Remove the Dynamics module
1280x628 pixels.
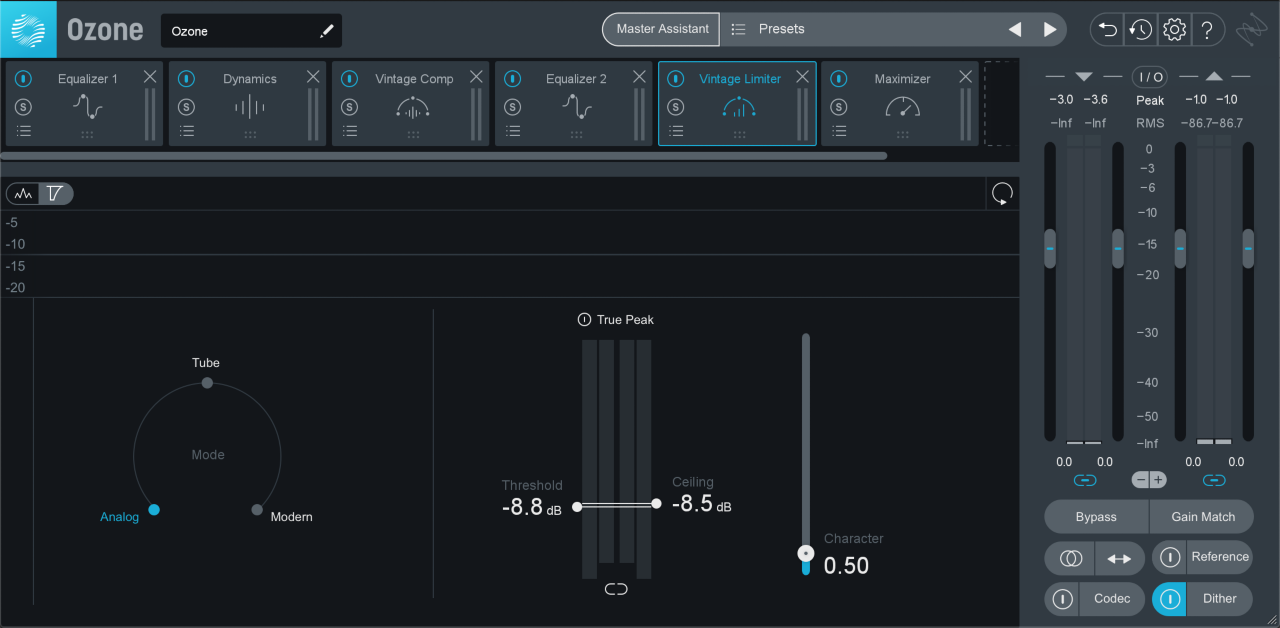pos(313,77)
